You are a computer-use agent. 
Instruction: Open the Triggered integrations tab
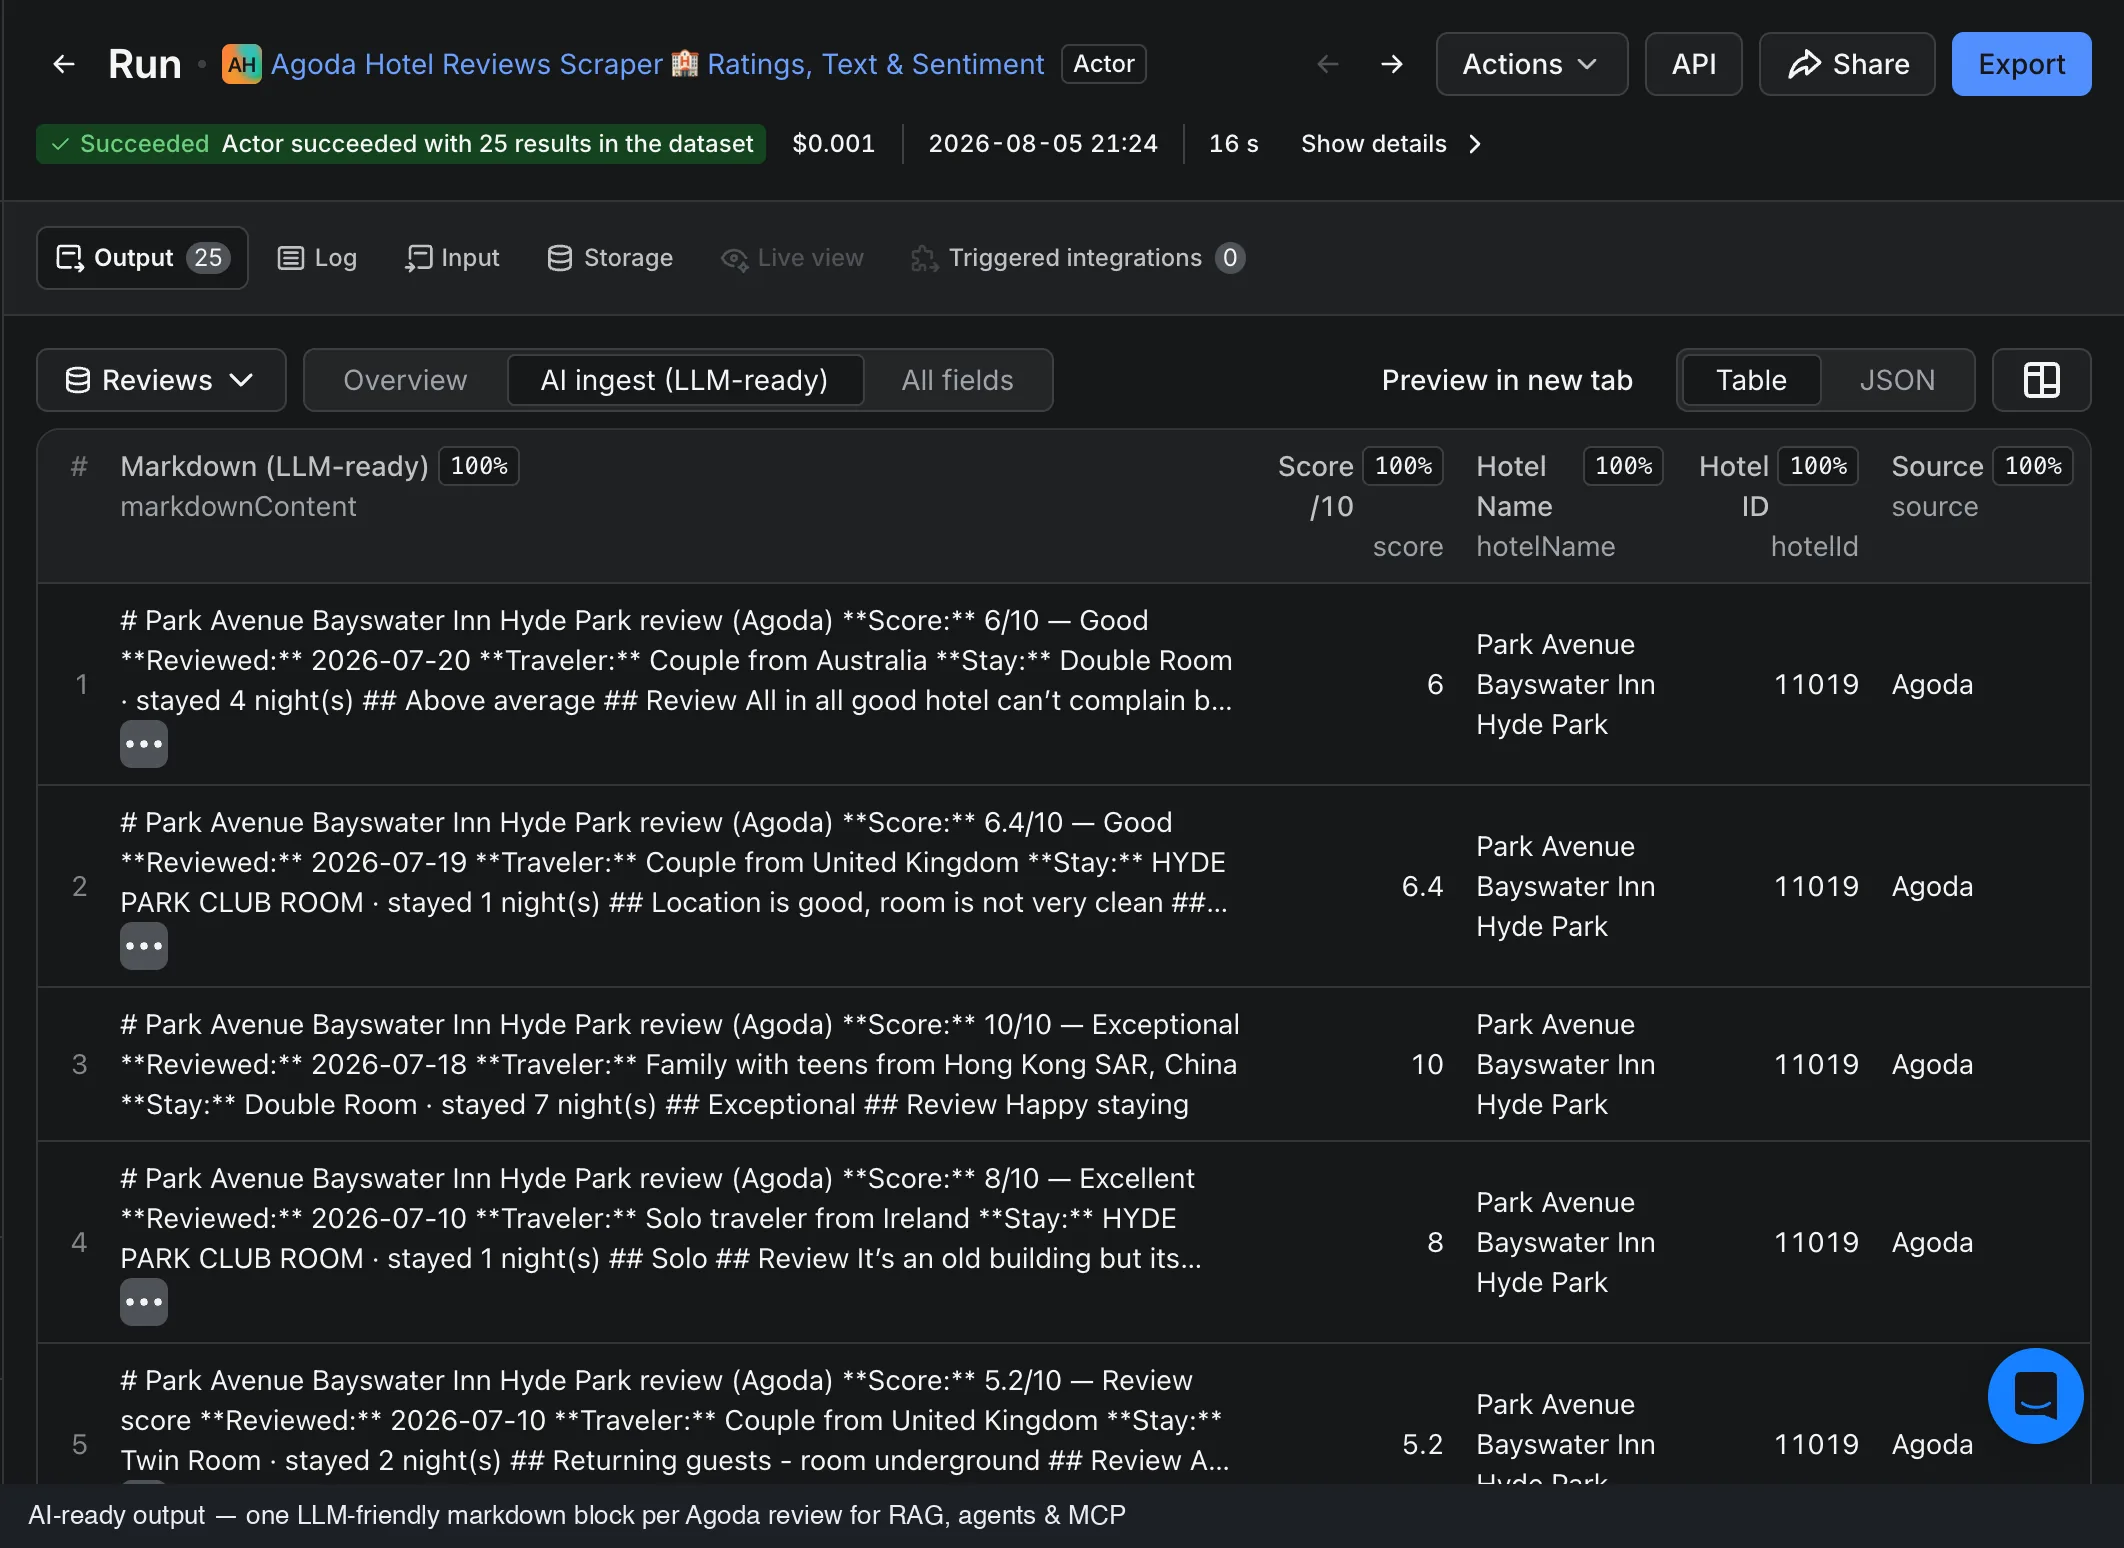(x=1078, y=258)
